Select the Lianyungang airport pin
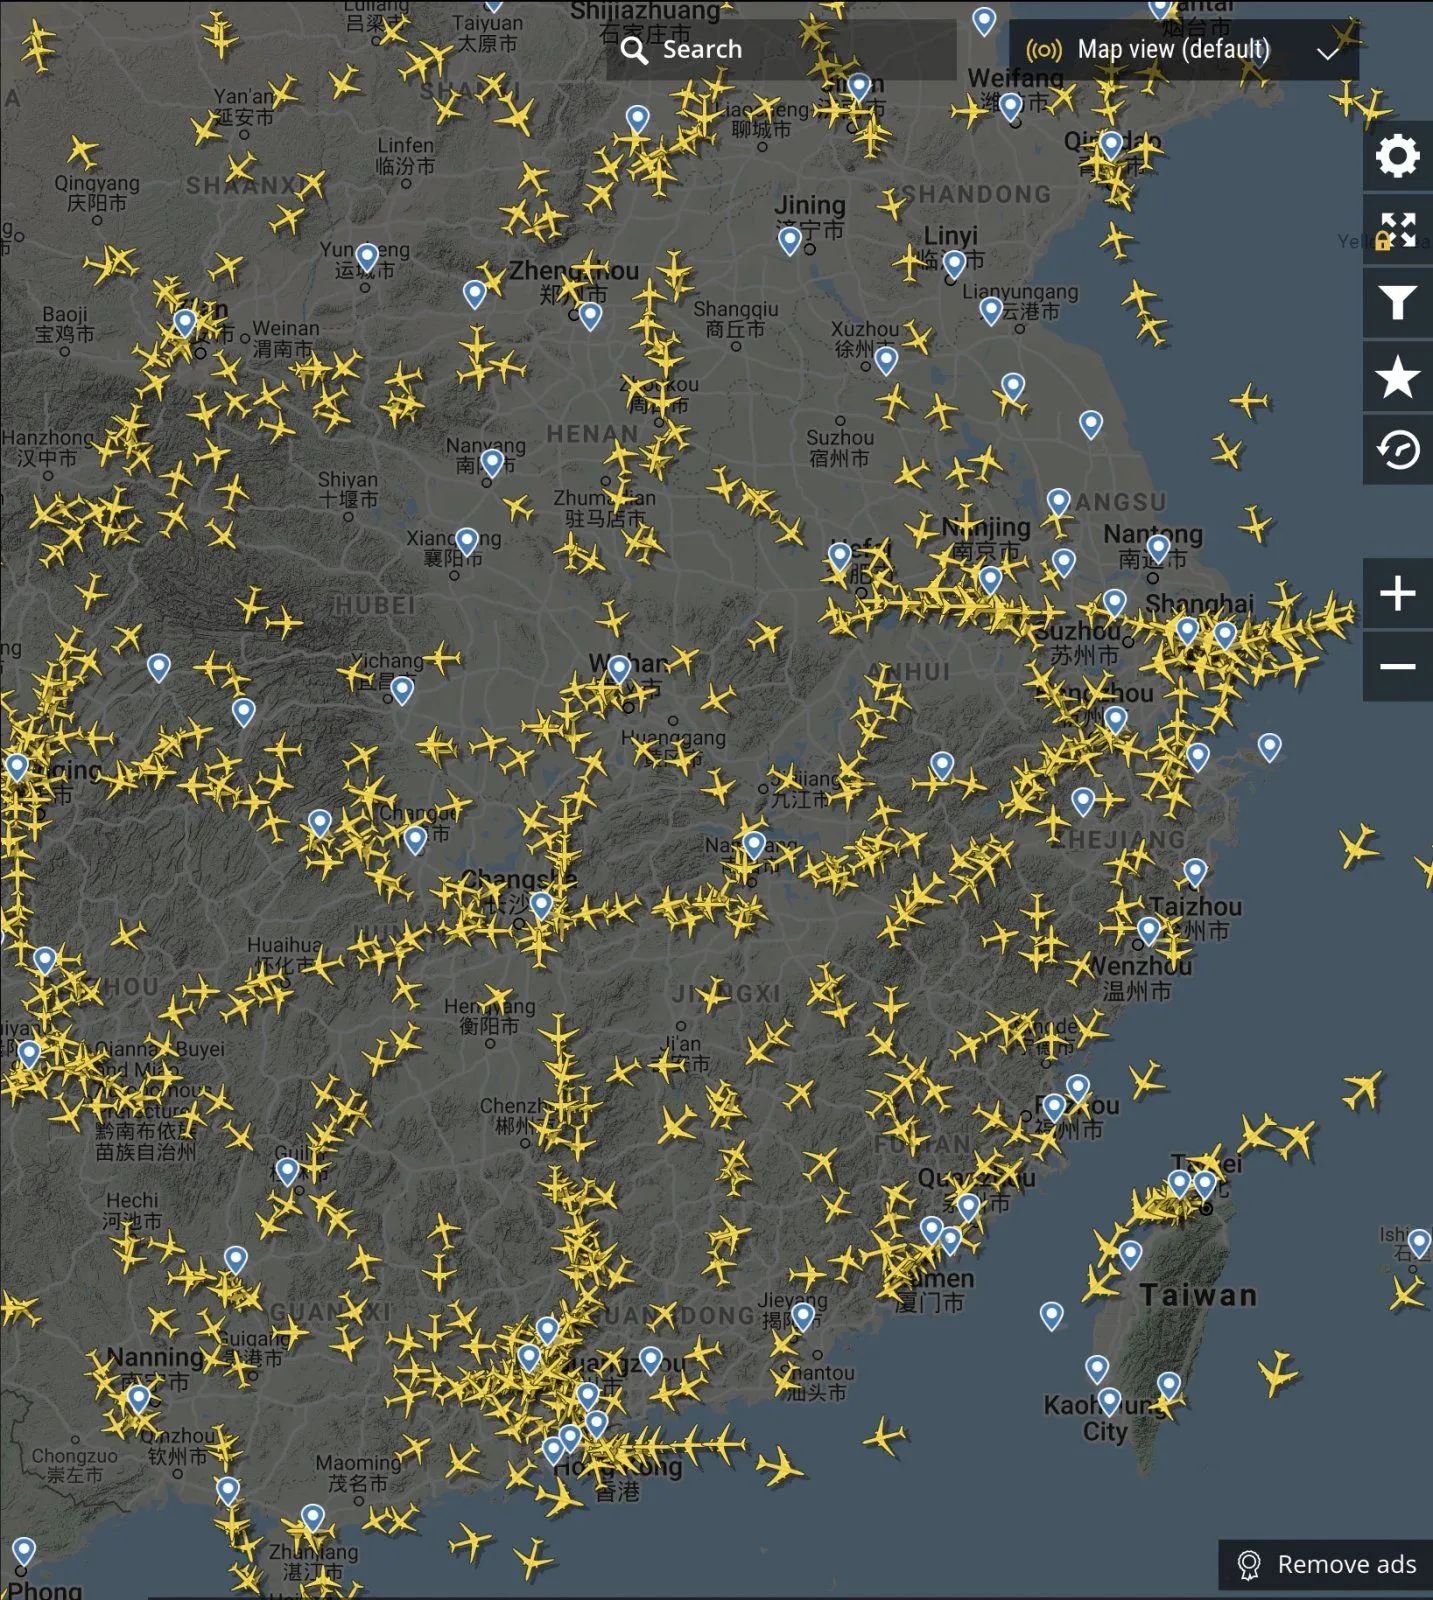Image resolution: width=1433 pixels, height=1600 pixels. point(991,311)
